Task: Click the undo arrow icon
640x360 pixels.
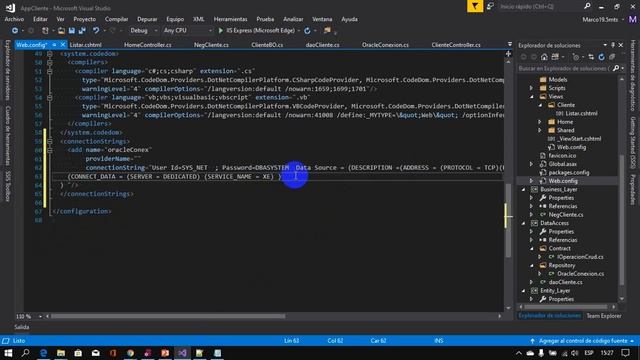Action: 96,31
